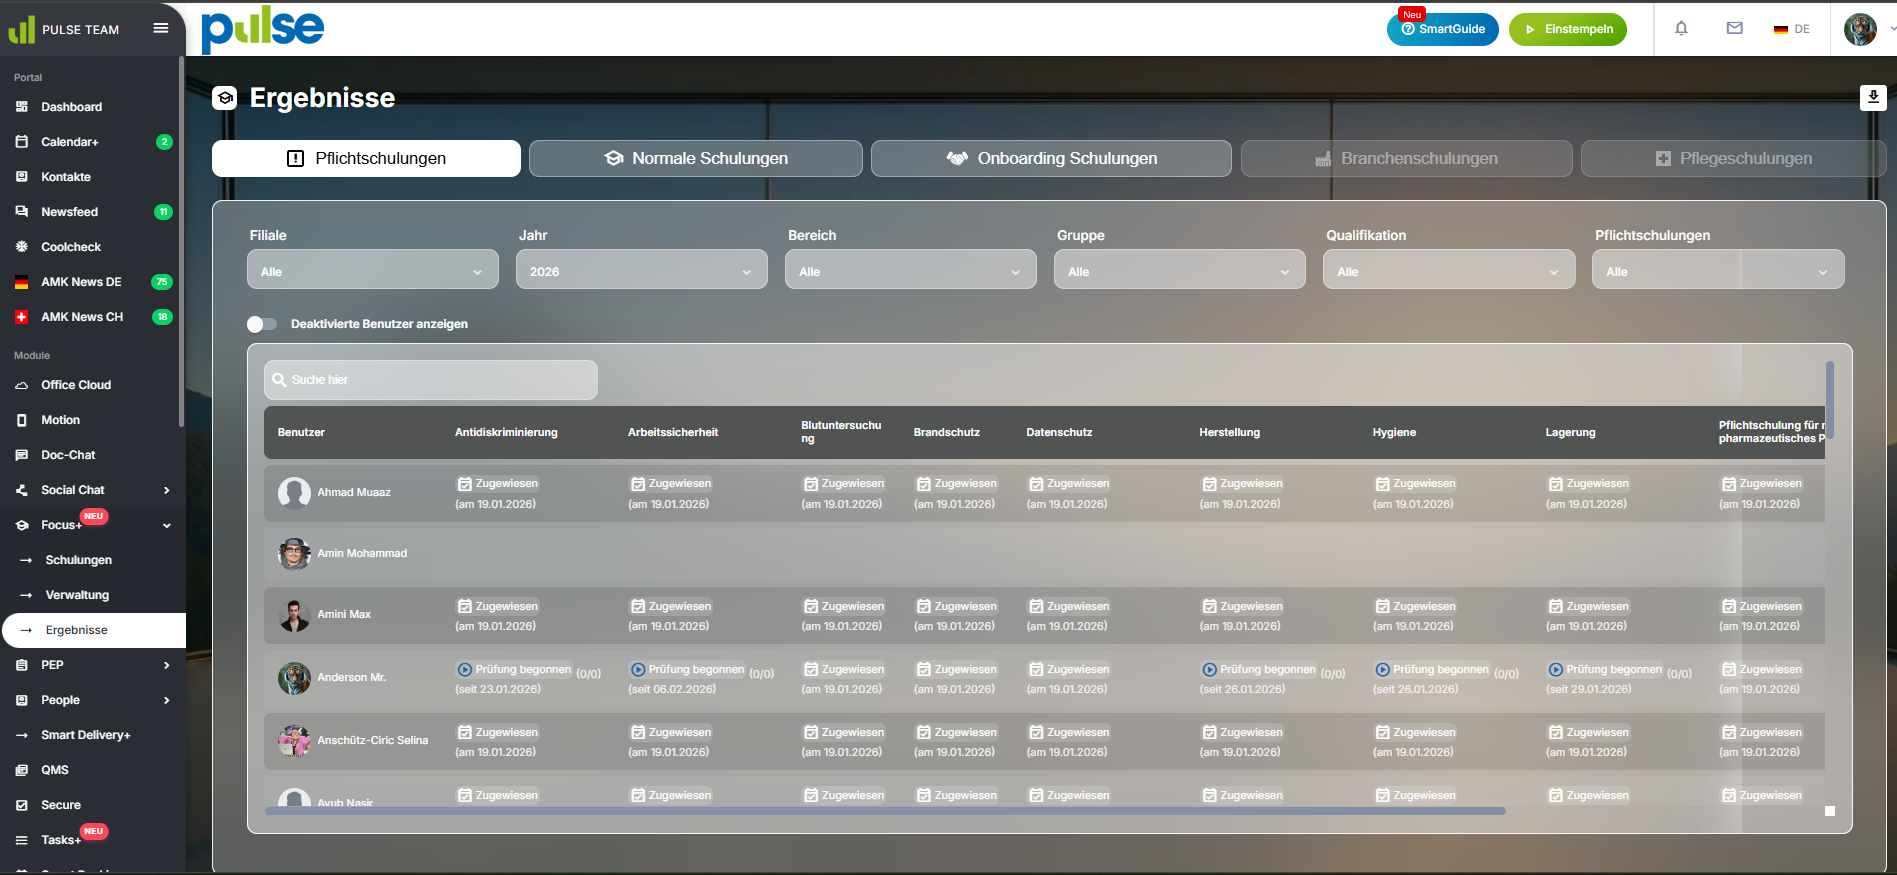Viewport: 1897px width, 875px height.
Task: Switch to Pflegeschulungen tab
Action: pos(1734,158)
